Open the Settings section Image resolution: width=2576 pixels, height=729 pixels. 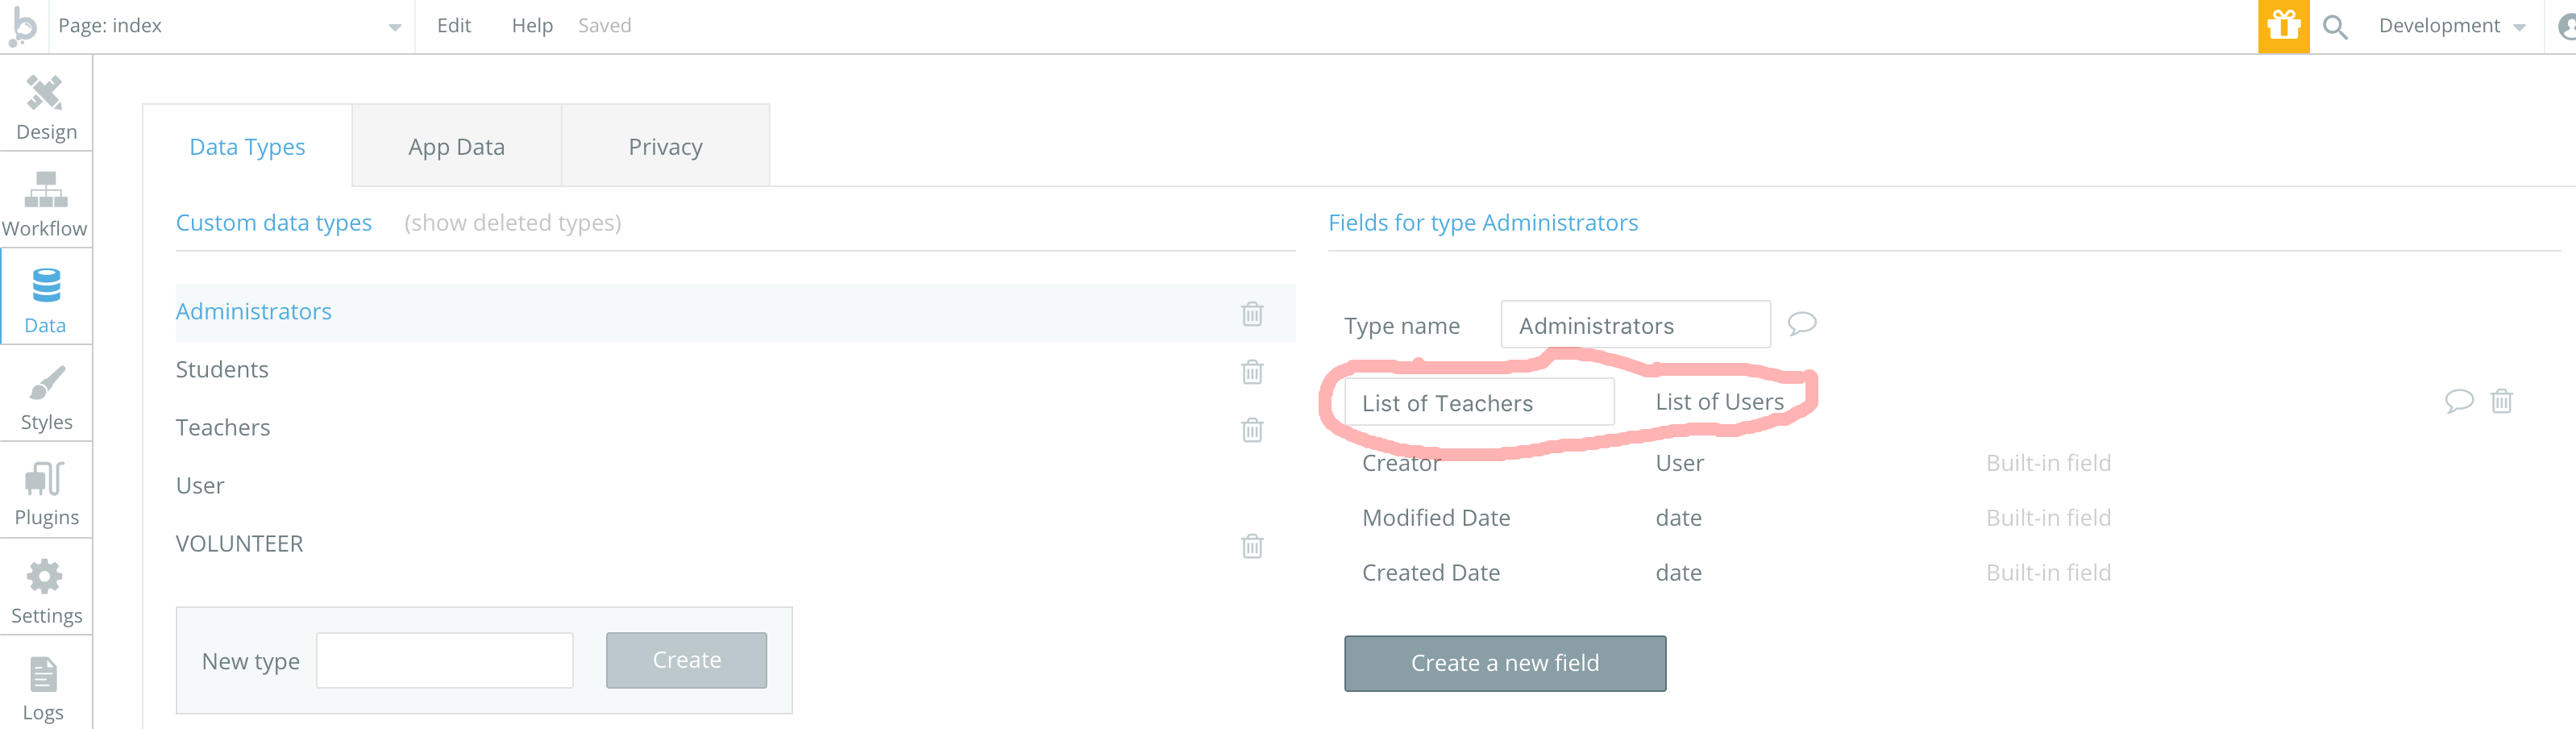tap(46, 591)
